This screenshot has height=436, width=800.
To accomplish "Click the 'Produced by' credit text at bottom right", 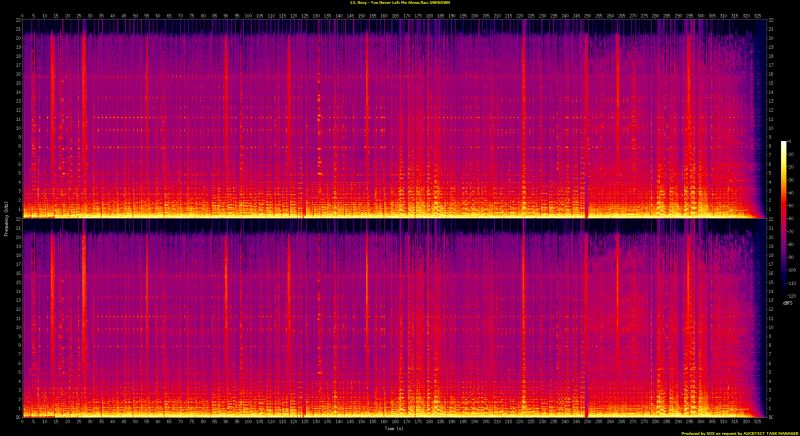I will (x=740, y=433).
